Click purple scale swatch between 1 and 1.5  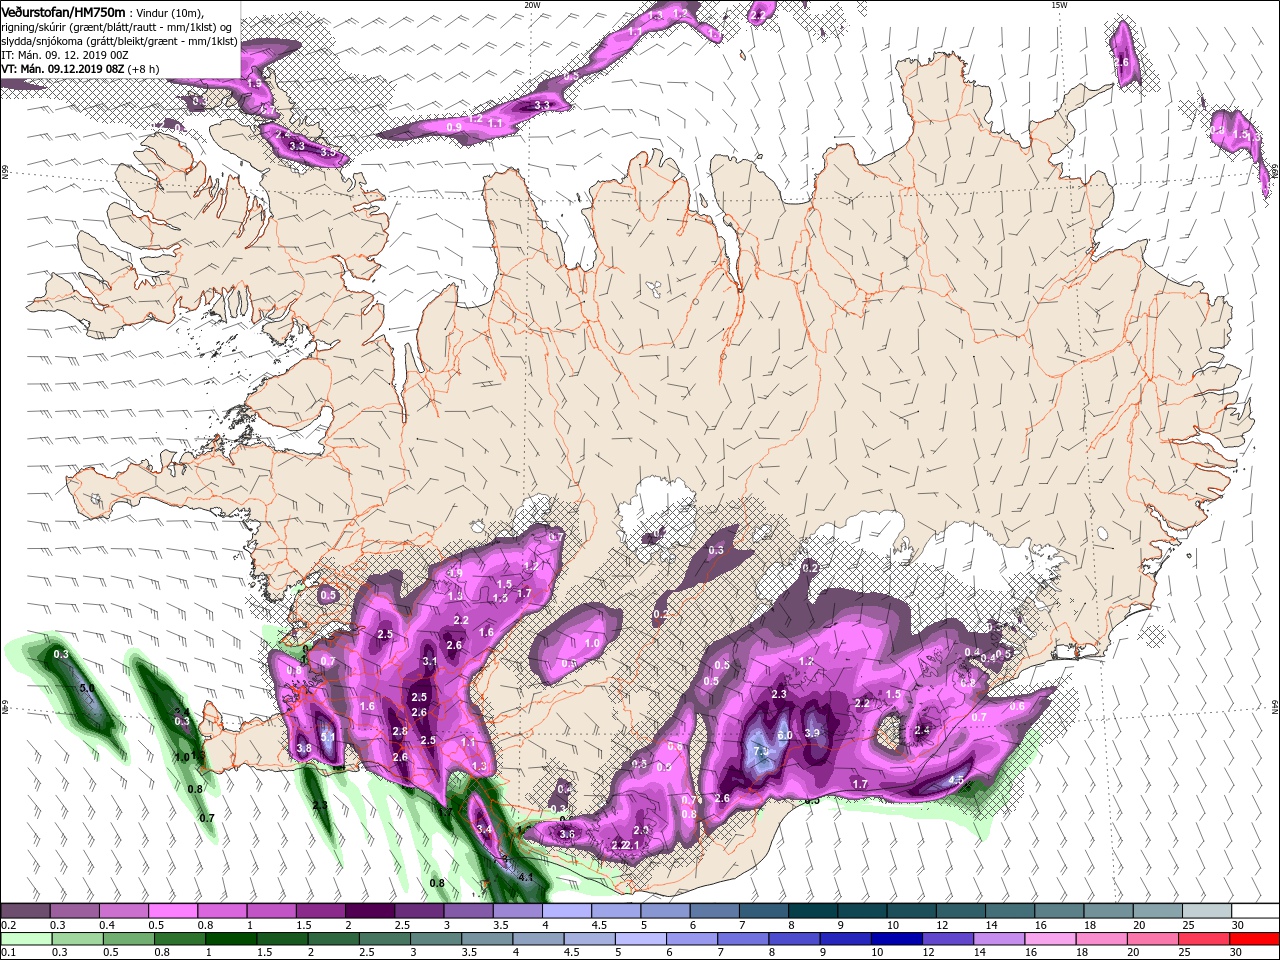[x=271, y=911]
